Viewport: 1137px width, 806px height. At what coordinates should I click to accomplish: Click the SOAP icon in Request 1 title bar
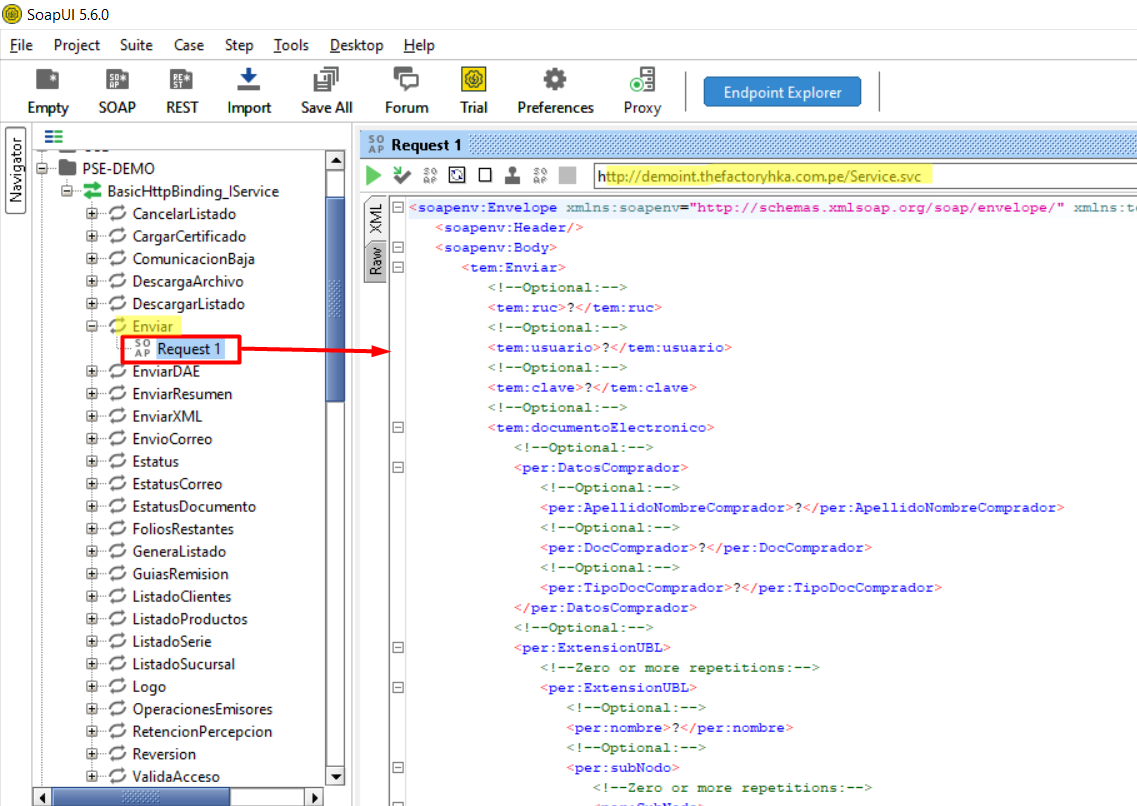tap(376, 144)
